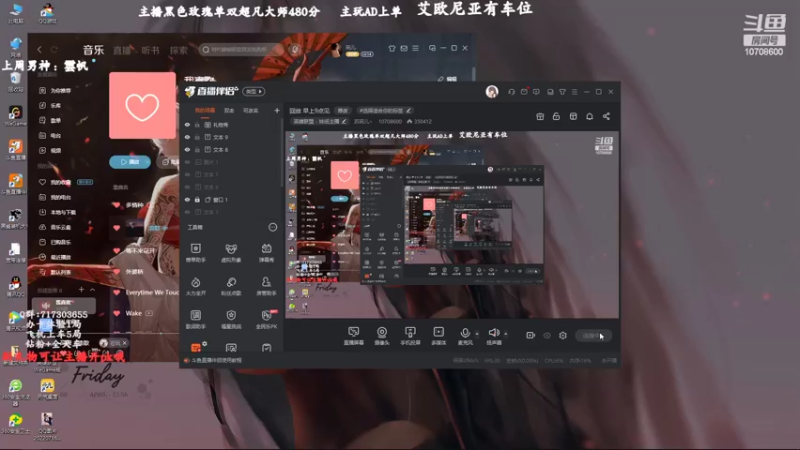Open customer service headset icon

click(511, 92)
